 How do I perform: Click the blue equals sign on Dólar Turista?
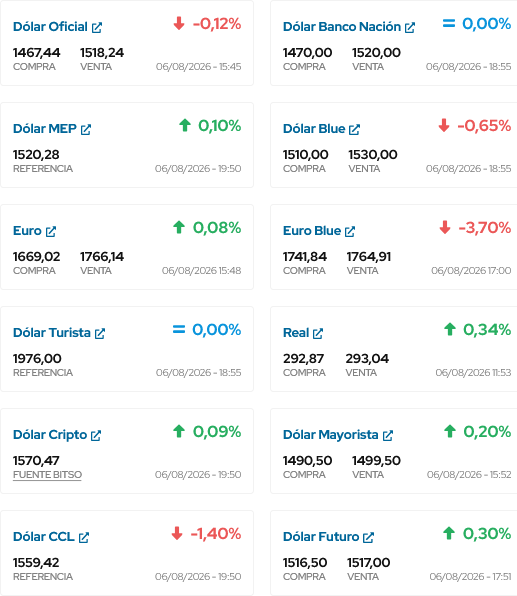pyautogui.click(x=179, y=329)
